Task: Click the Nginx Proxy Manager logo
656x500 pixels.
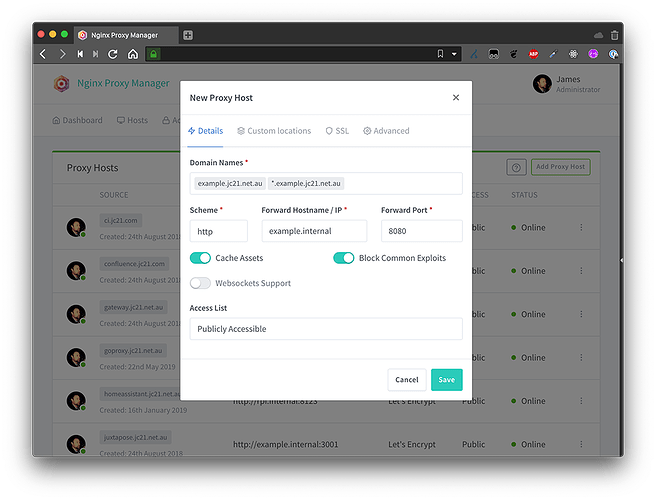Action: [x=61, y=84]
